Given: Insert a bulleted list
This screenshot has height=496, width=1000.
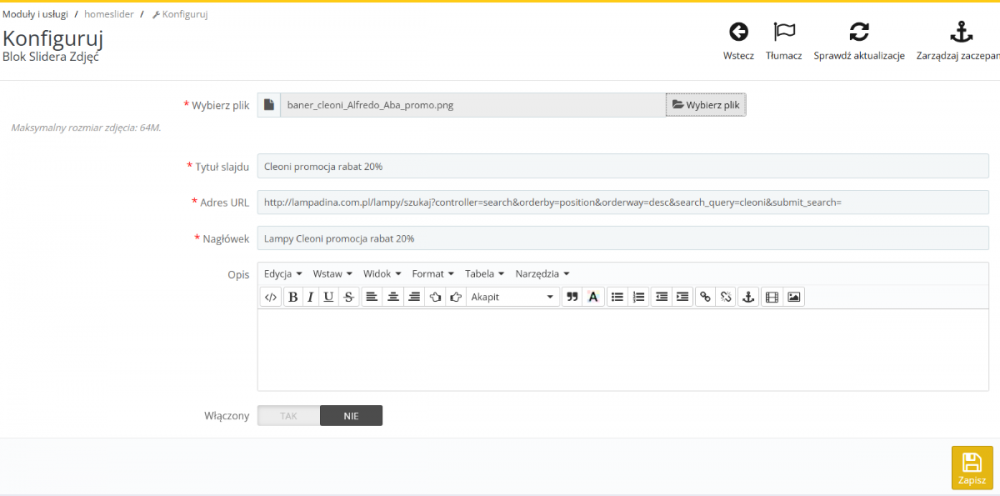Looking at the screenshot, I should 617,297.
